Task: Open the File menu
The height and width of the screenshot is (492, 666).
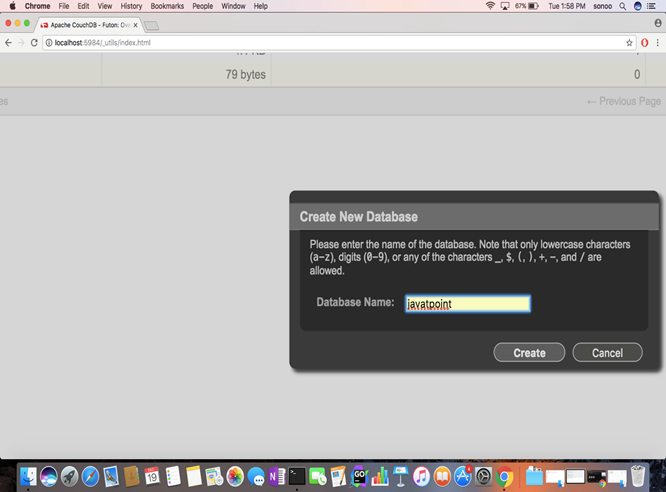Action: click(x=64, y=6)
